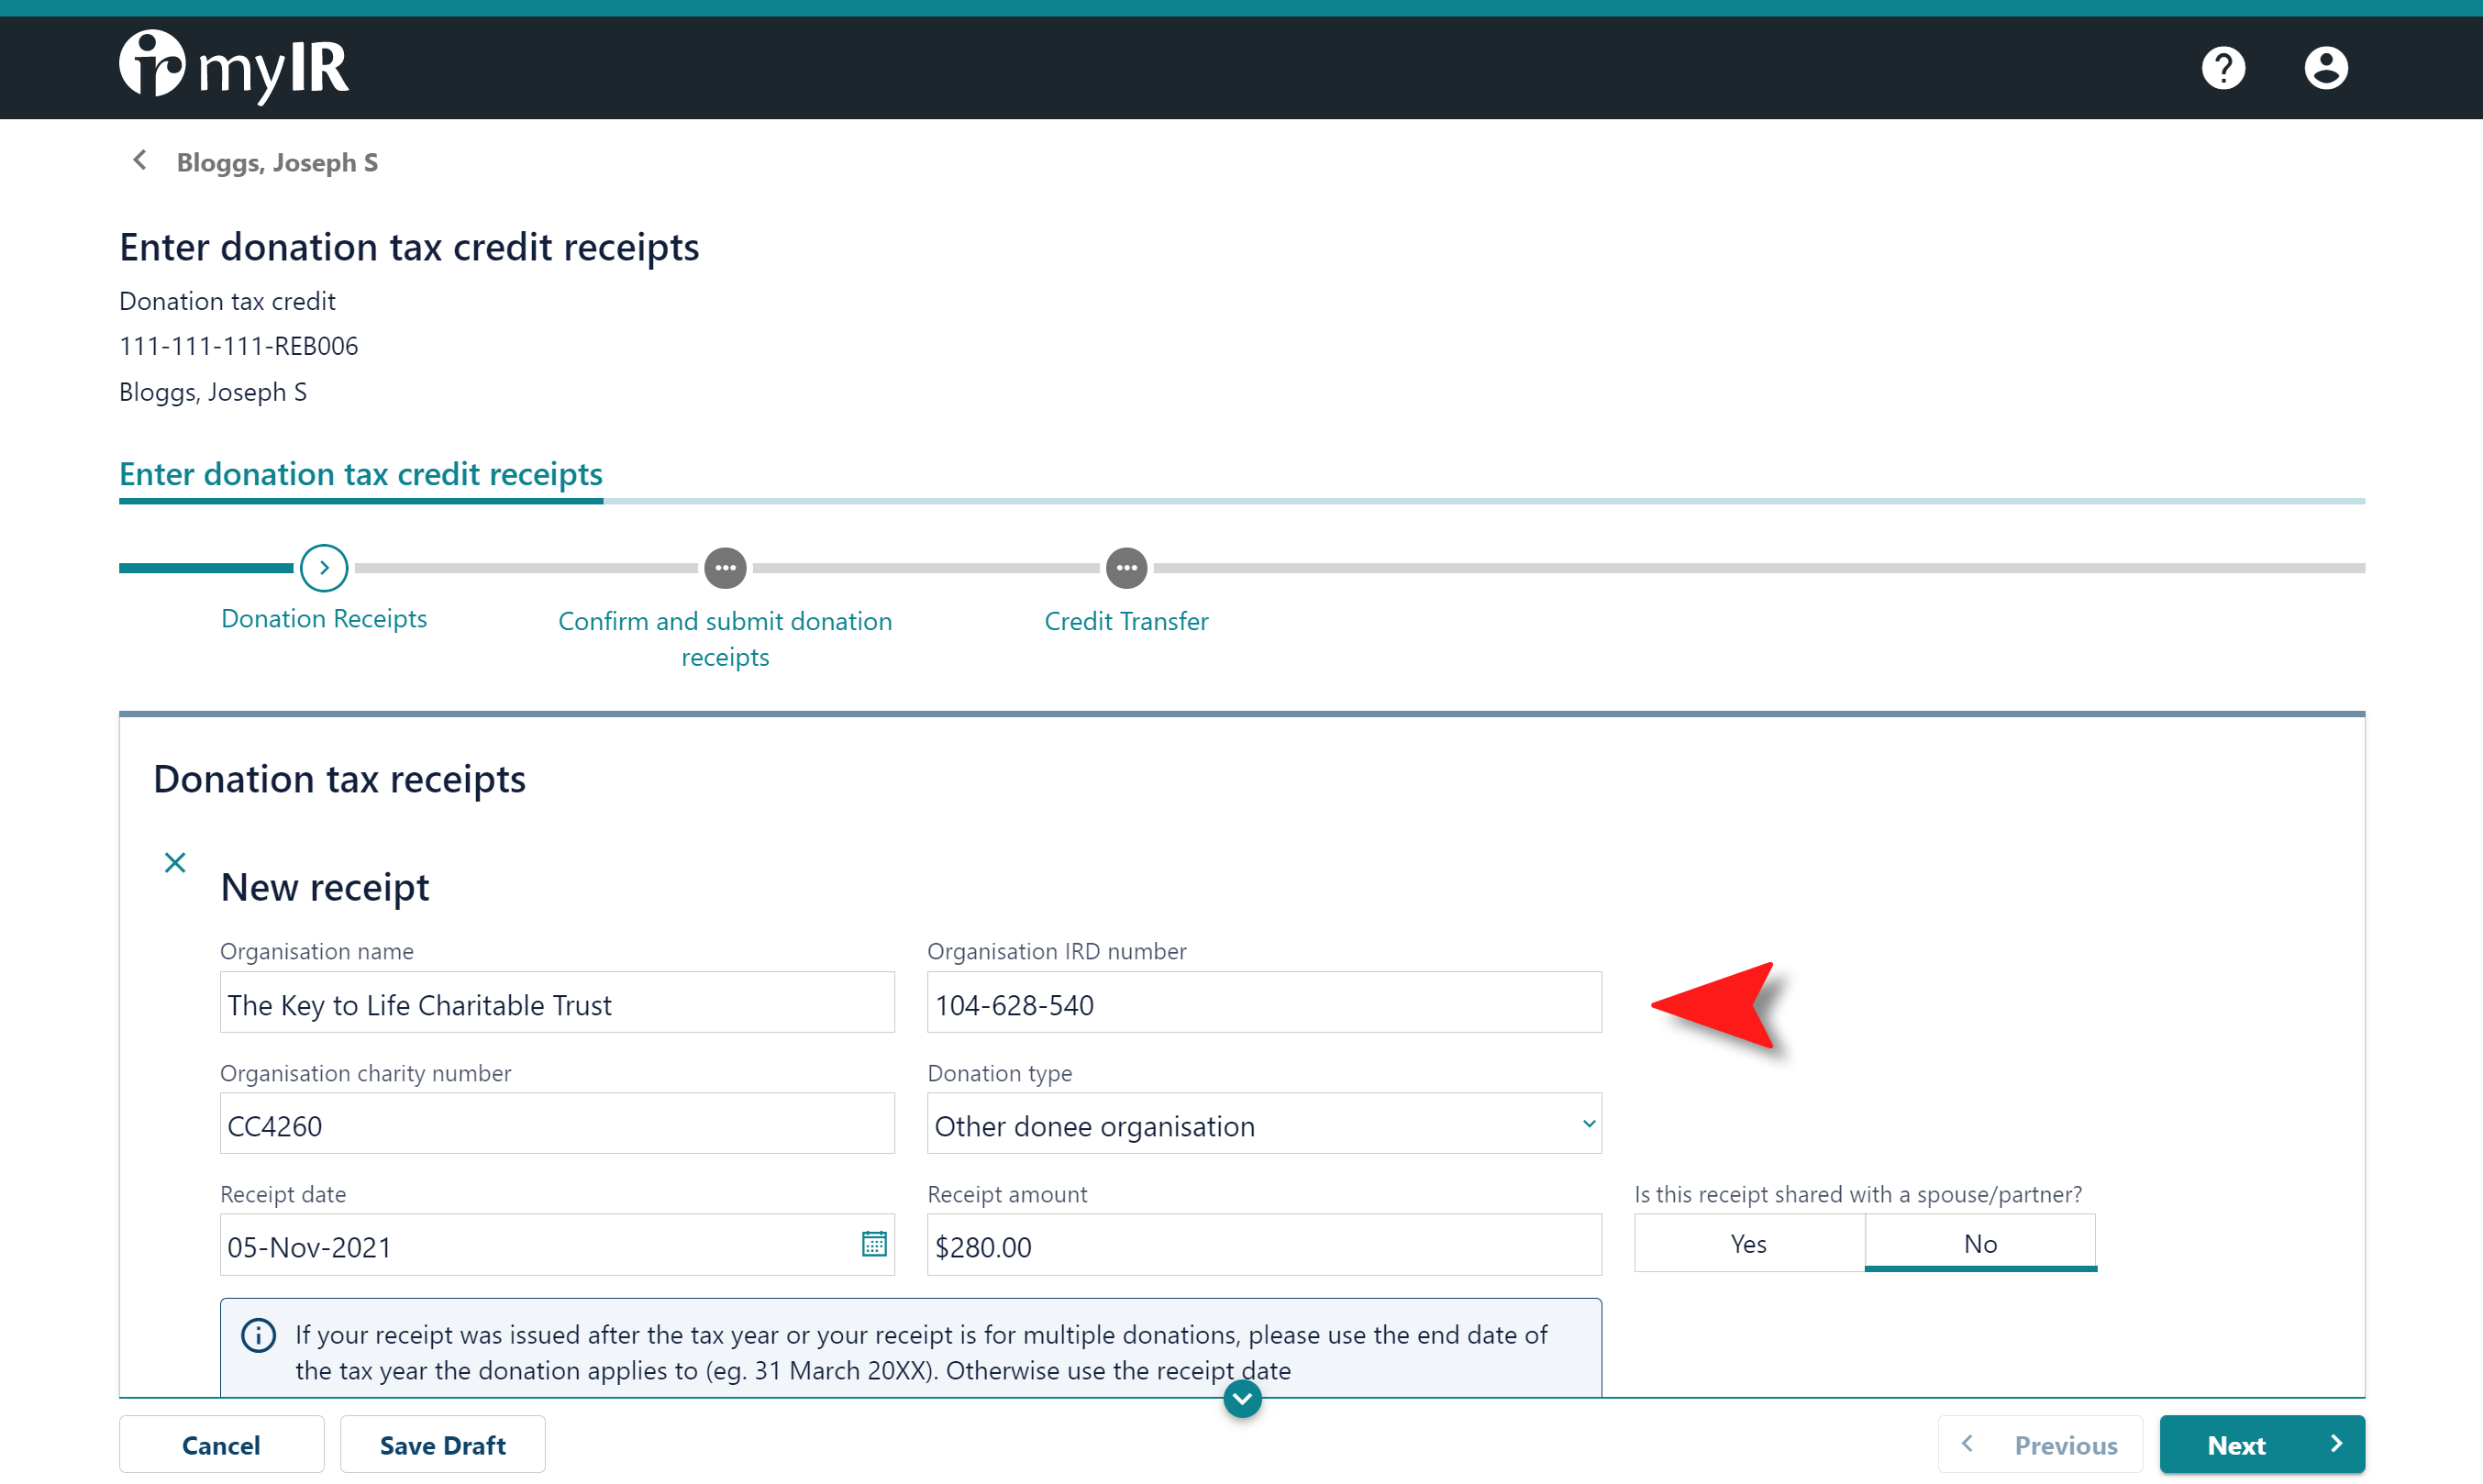Click the Donation tax credit subtitle text

(x=227, y=301)
